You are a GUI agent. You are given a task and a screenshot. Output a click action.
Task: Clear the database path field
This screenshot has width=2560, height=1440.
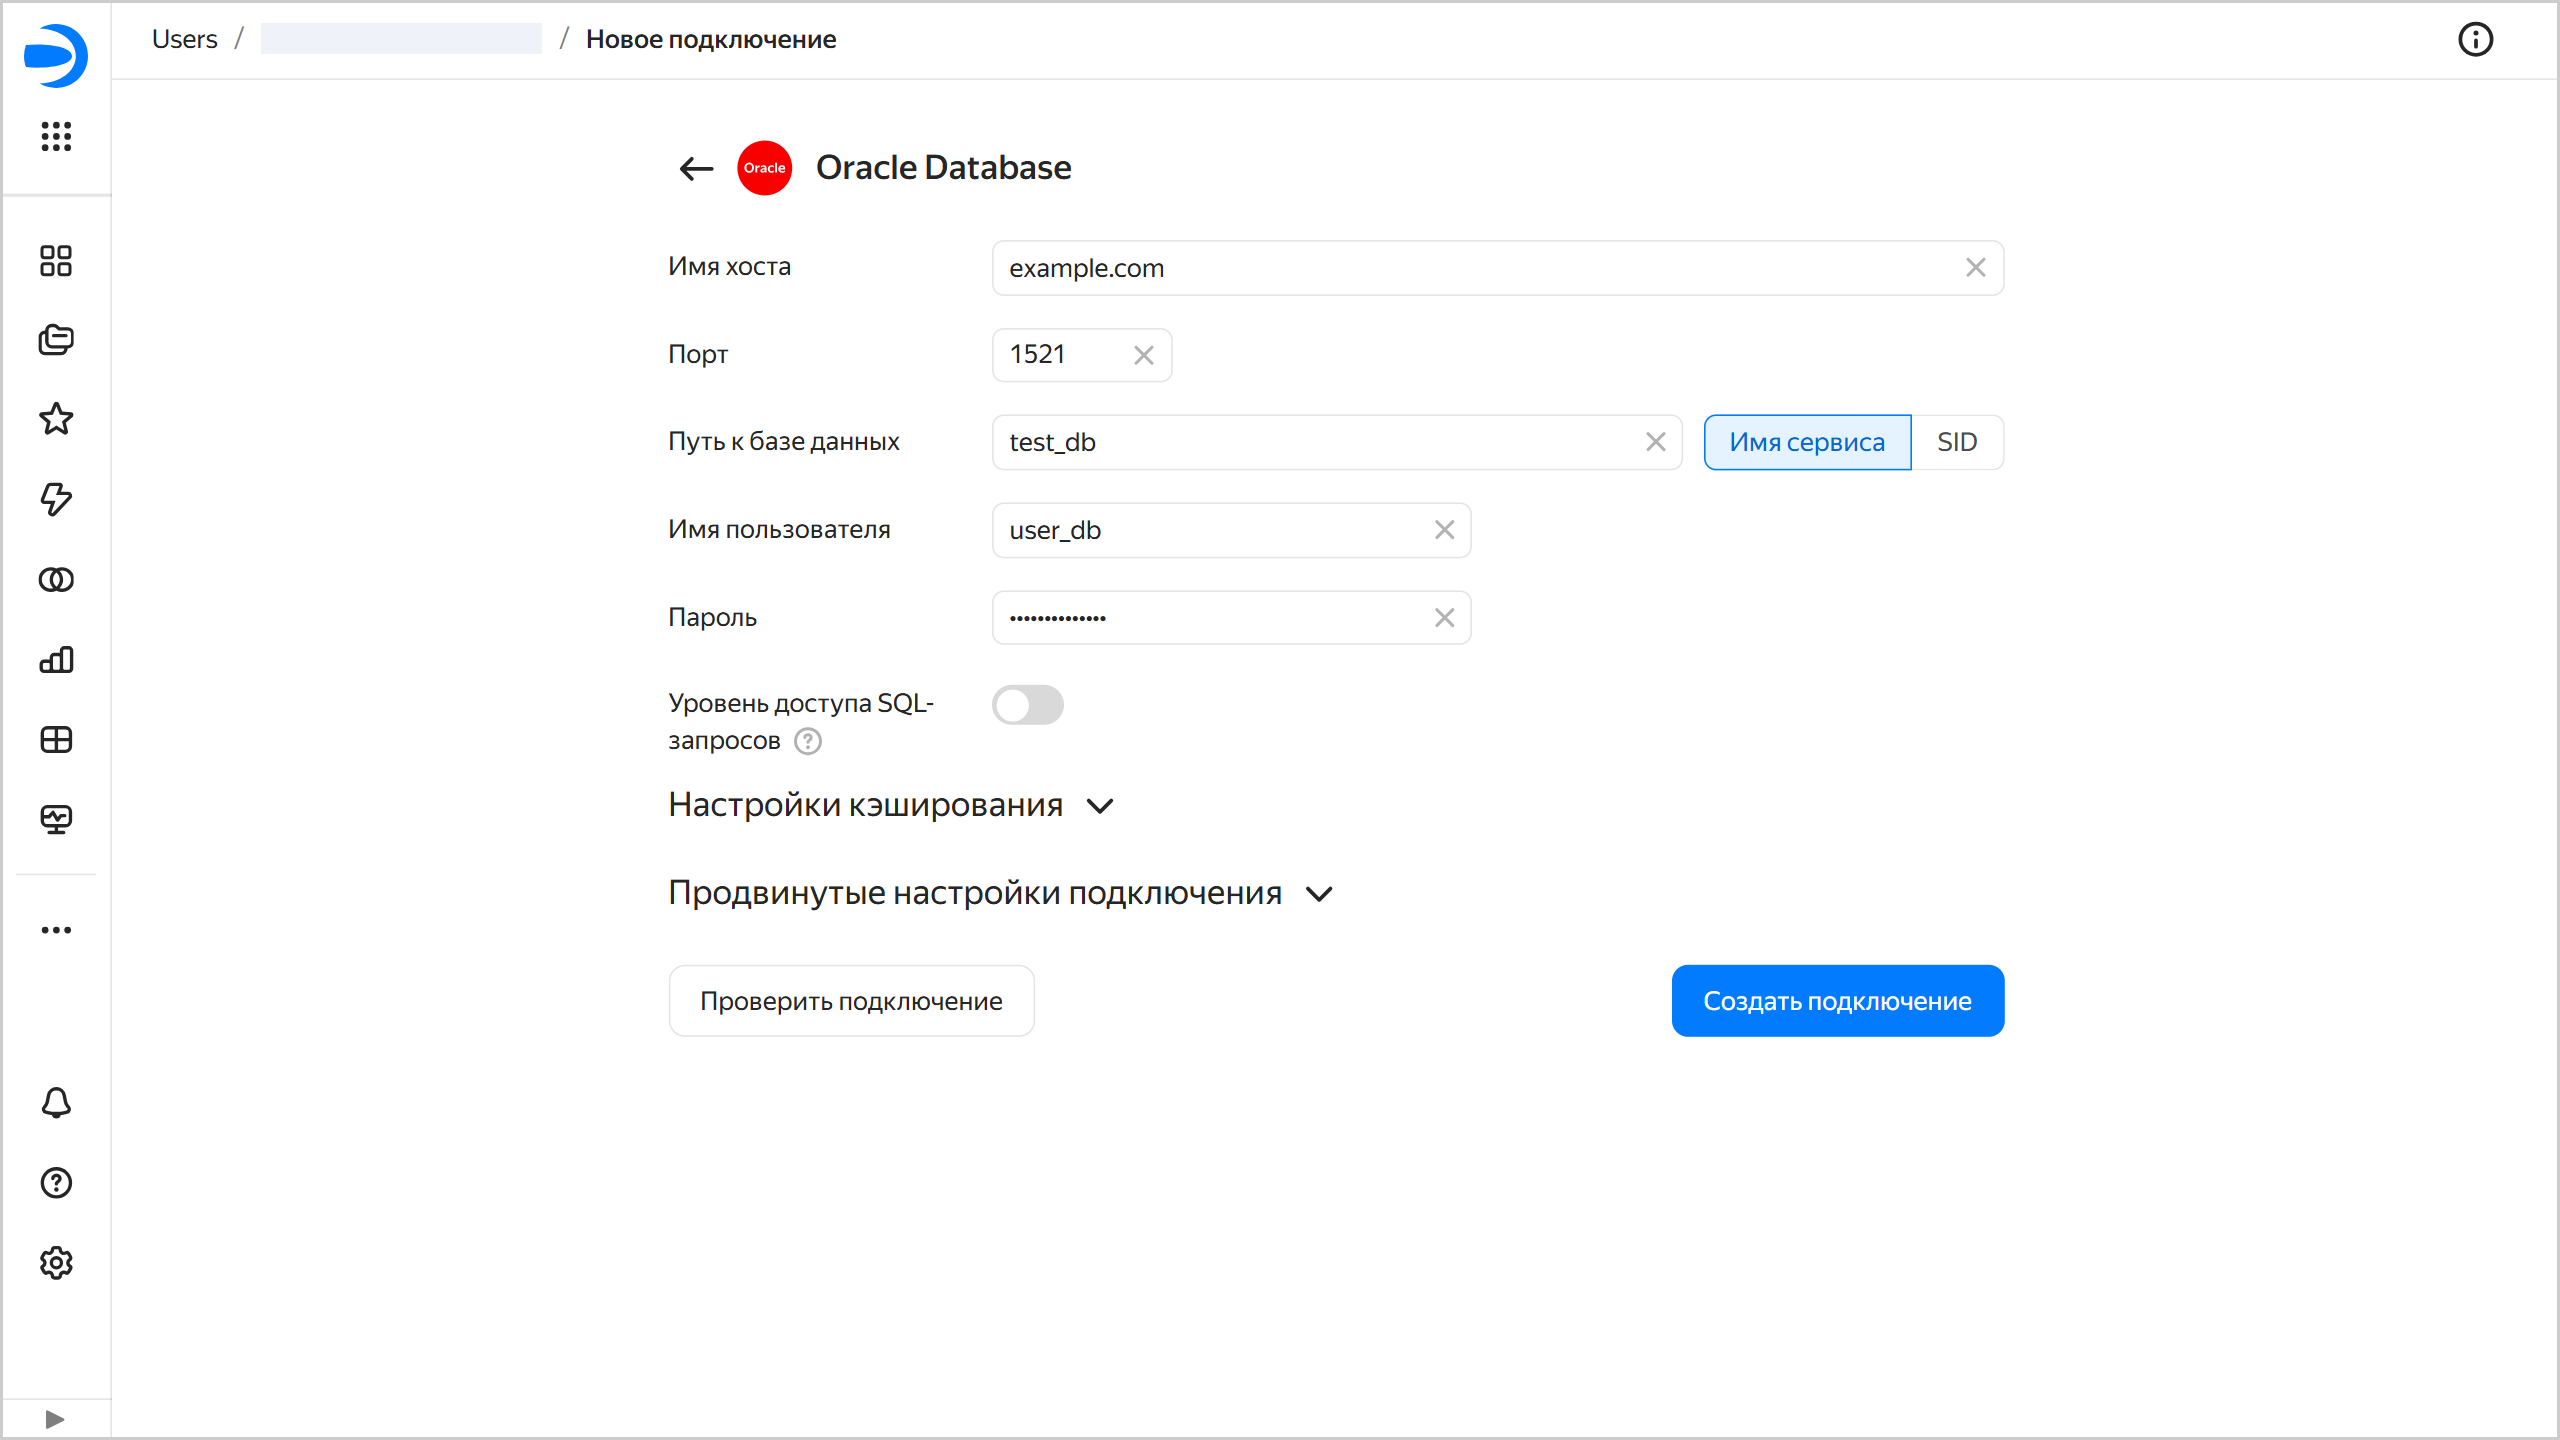coord(1656,442)
